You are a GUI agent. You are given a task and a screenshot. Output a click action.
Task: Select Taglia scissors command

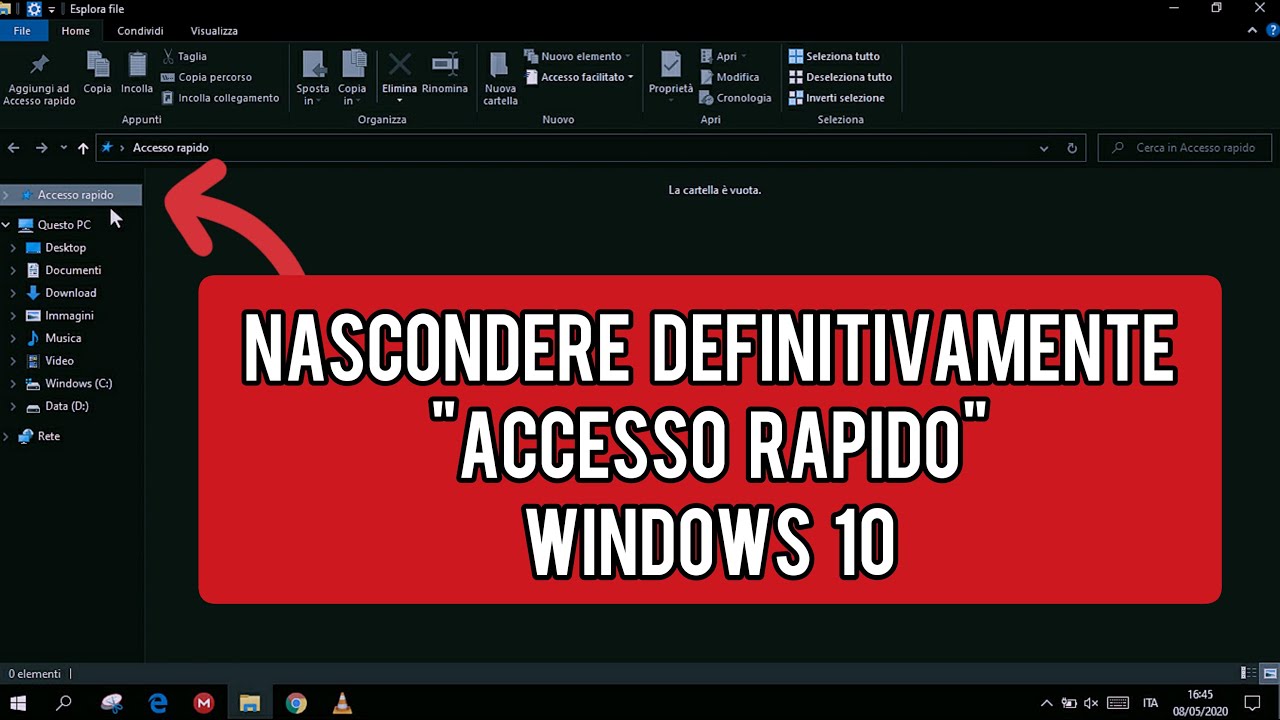[184, 56]
